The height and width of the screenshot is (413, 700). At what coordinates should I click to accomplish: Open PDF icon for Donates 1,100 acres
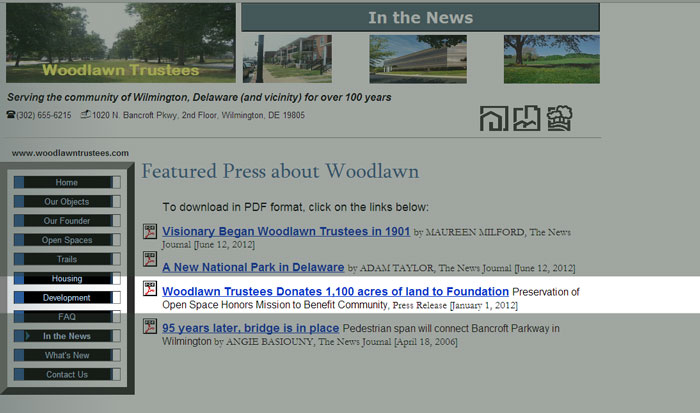[149, 291]
